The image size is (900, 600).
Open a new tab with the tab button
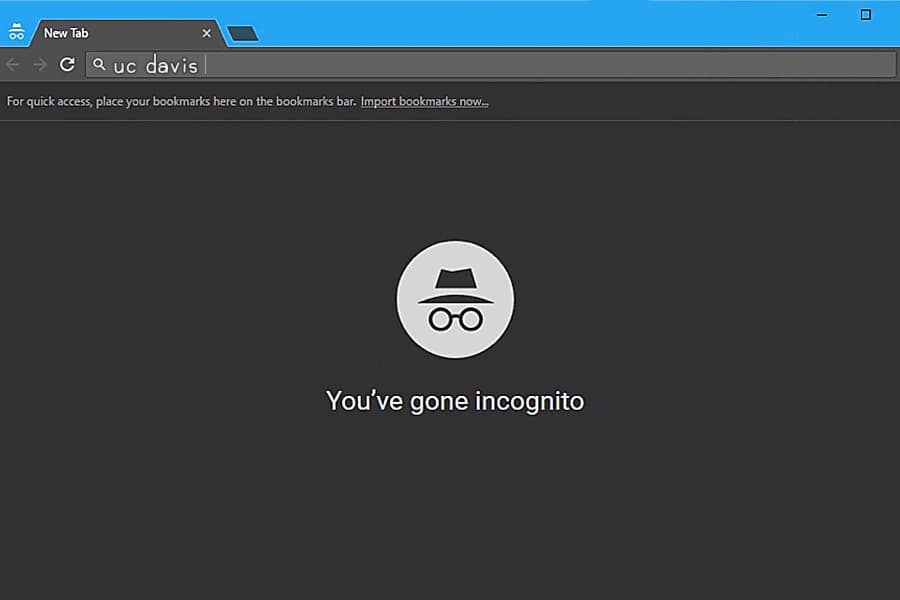(x=242, y=34)
